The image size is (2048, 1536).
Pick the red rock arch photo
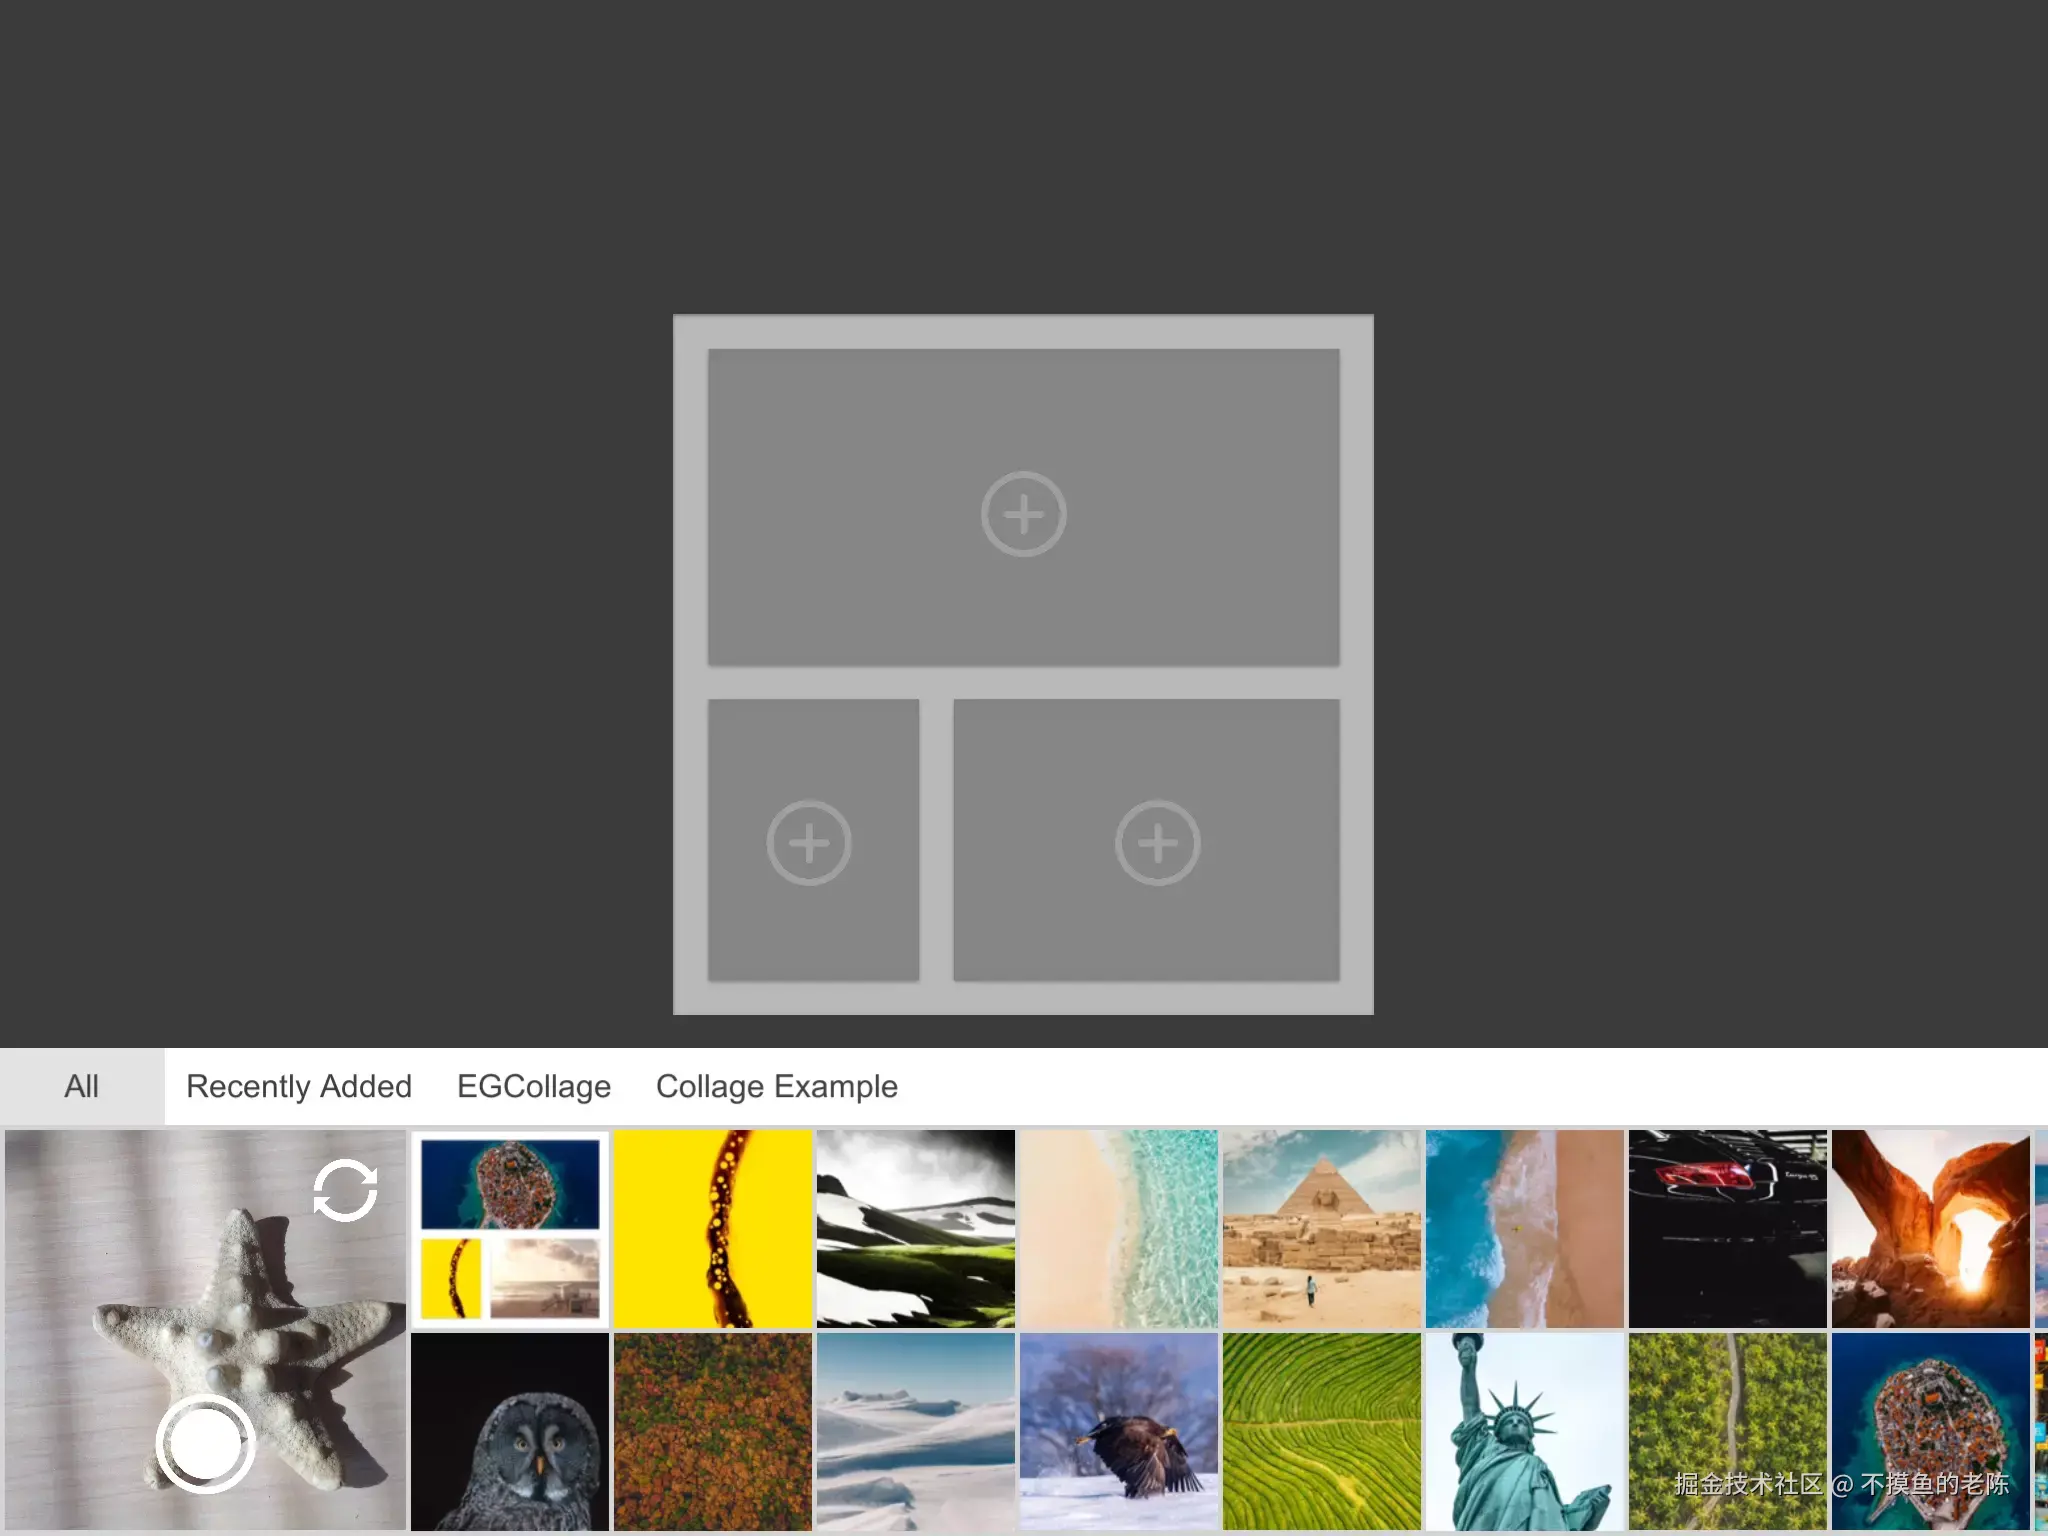pos(1931,1229)
